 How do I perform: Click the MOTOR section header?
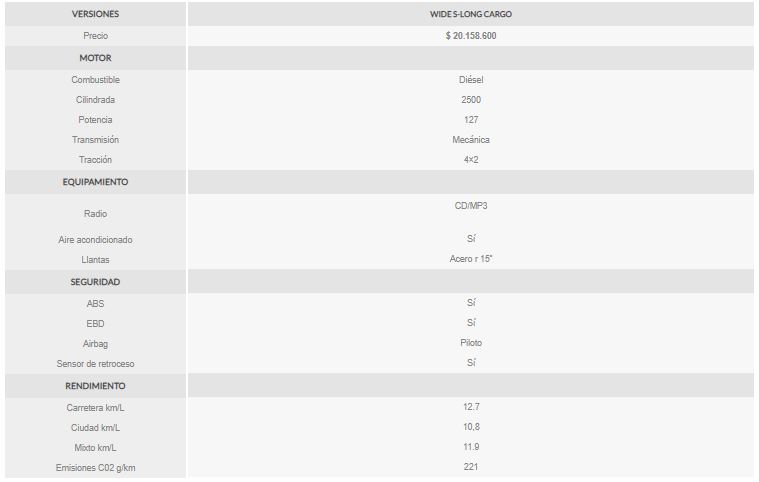point(95,58)
